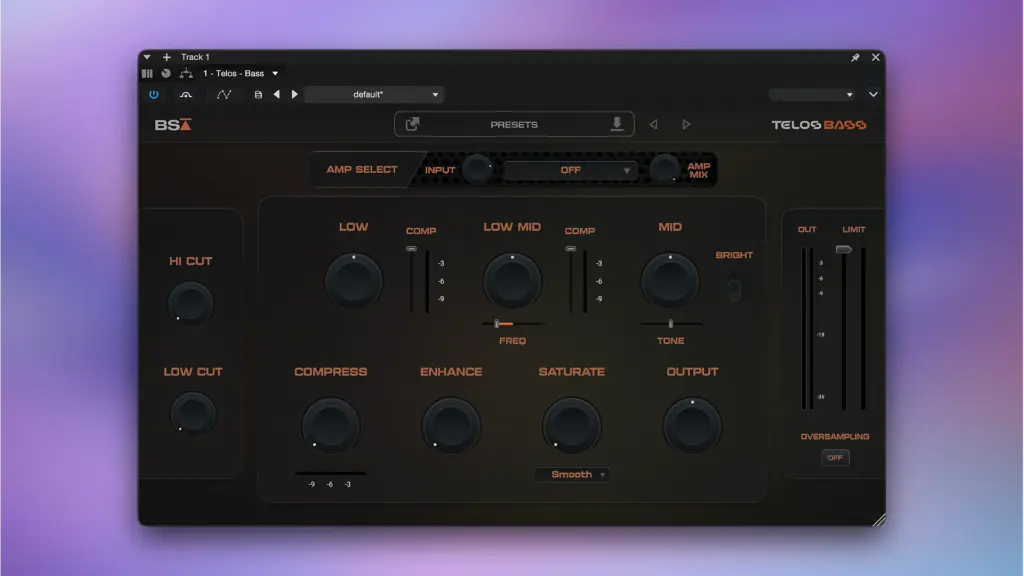The image size is (1024, 576).
Task: Click the add plugin plus icon
Action: 167,57
